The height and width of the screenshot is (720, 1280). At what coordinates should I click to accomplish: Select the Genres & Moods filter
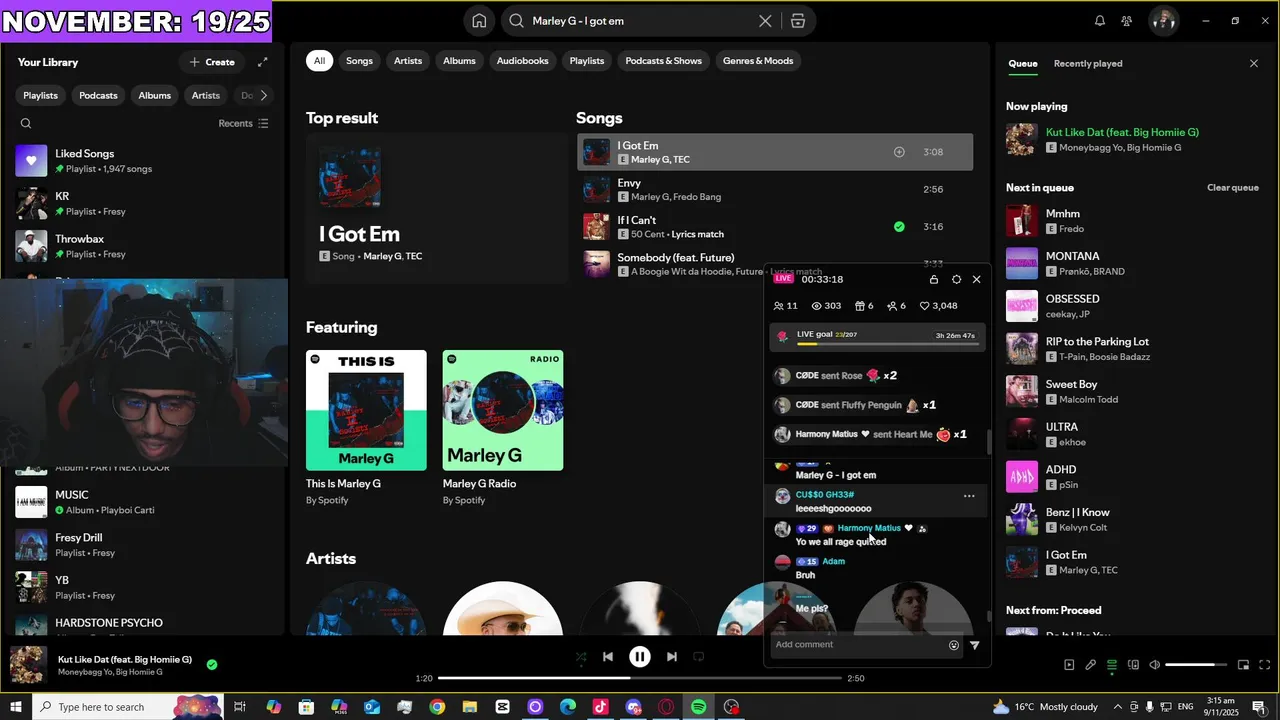coord(758,61)
